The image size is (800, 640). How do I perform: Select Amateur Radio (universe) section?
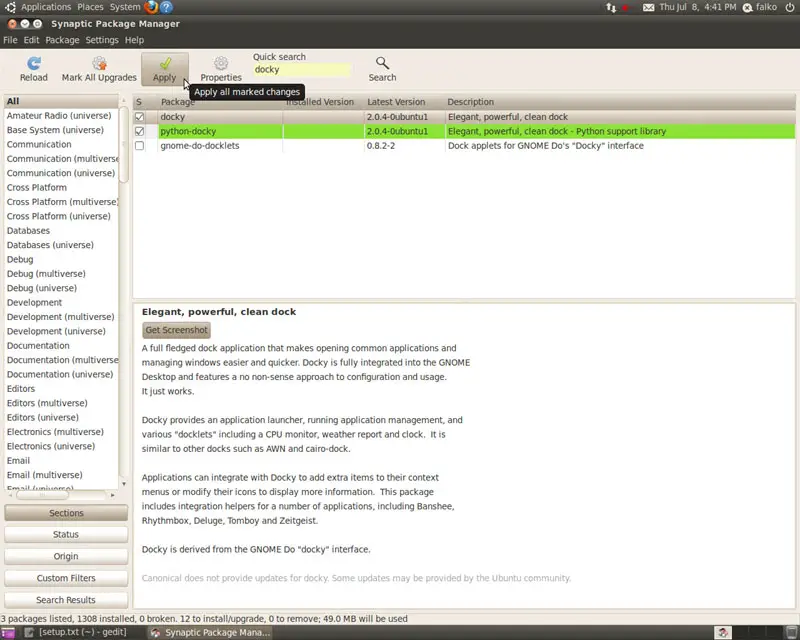click(61, 116)
